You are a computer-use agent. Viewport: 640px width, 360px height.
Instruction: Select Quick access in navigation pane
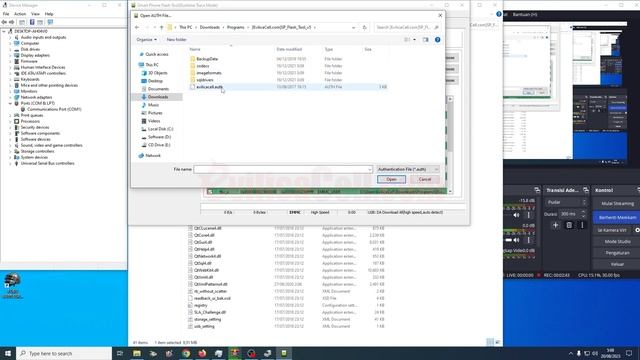pyautogui.click(x=157, y=54)
